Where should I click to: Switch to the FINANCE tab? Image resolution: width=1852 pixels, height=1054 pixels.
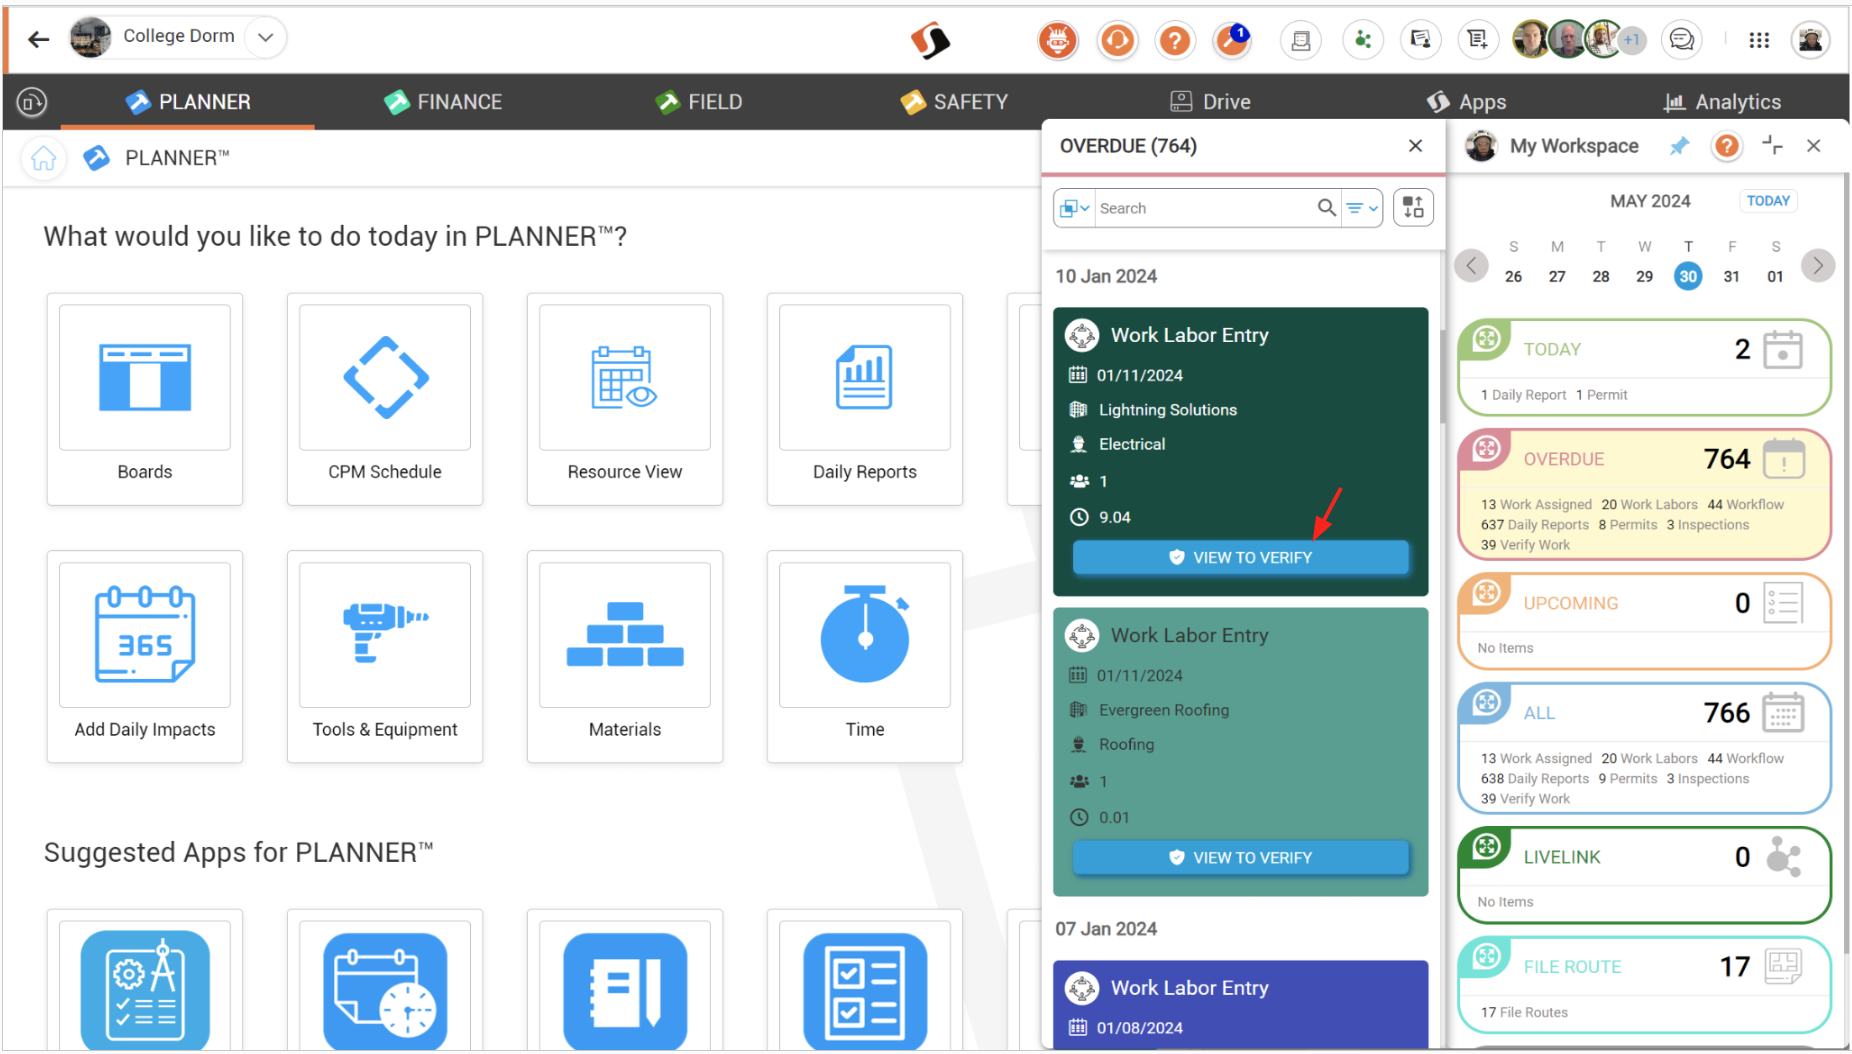pyautogui.click(x=443, y=102)
